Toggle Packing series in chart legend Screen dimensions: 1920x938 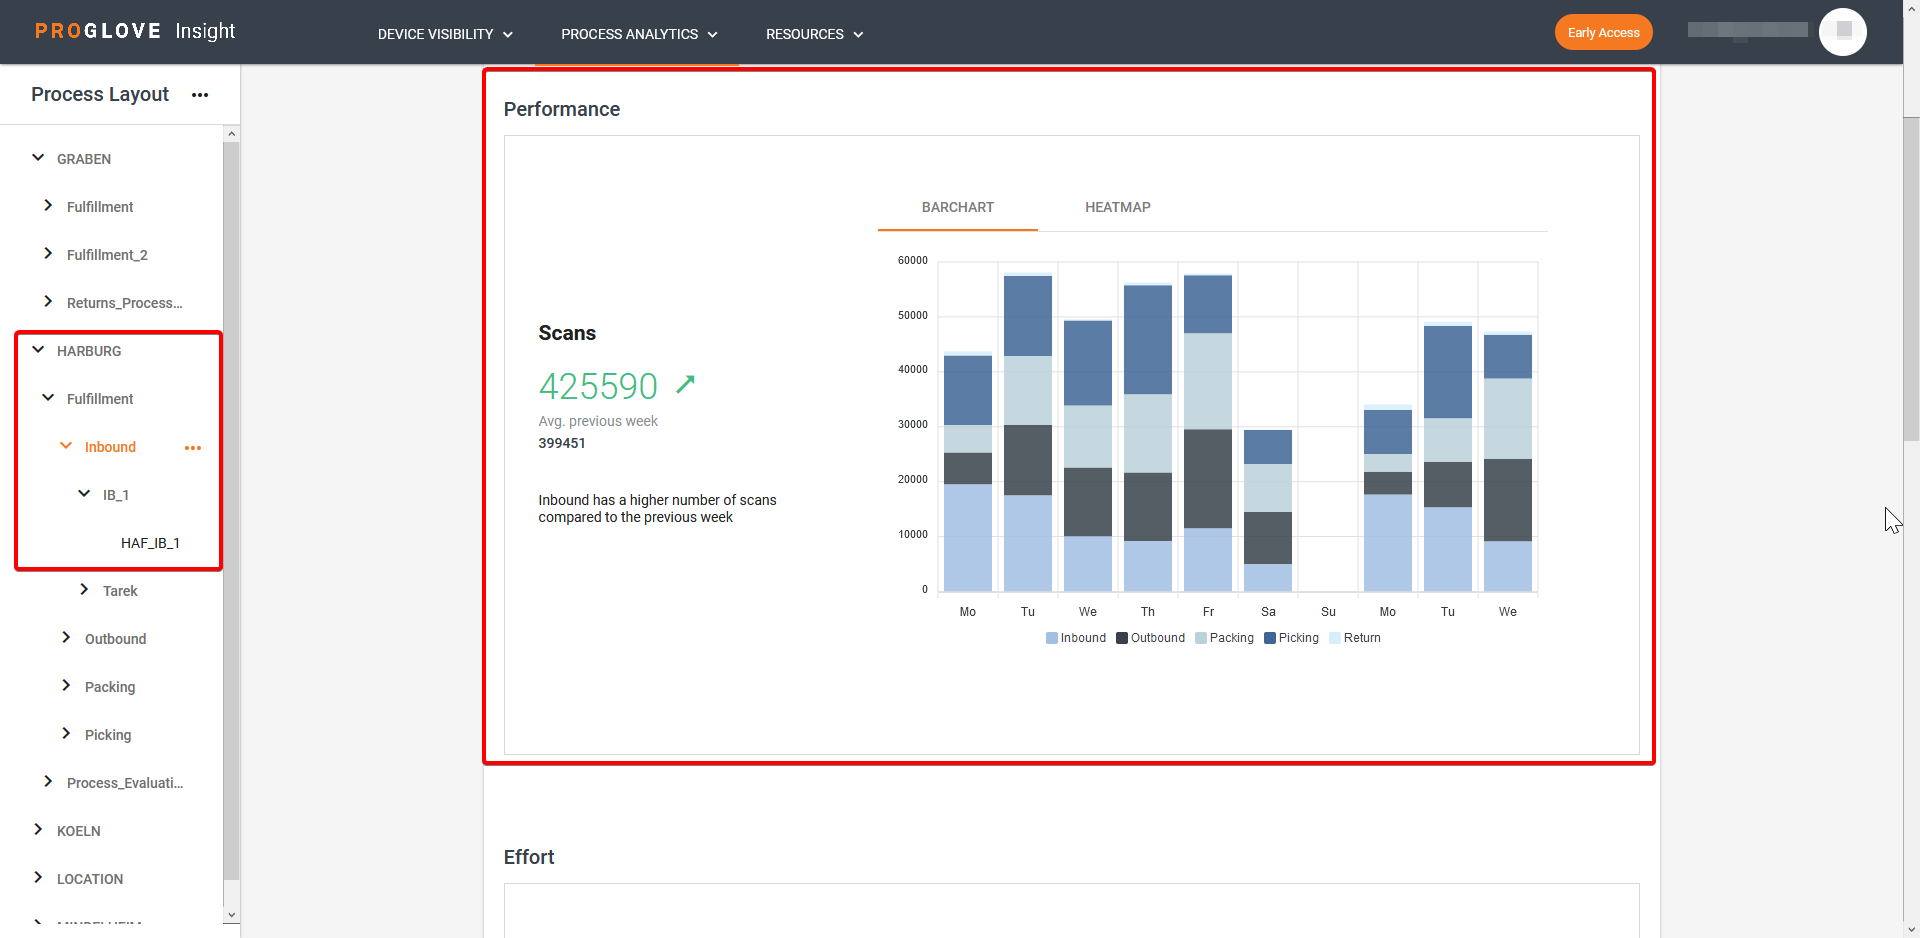tap(1225, 638)
